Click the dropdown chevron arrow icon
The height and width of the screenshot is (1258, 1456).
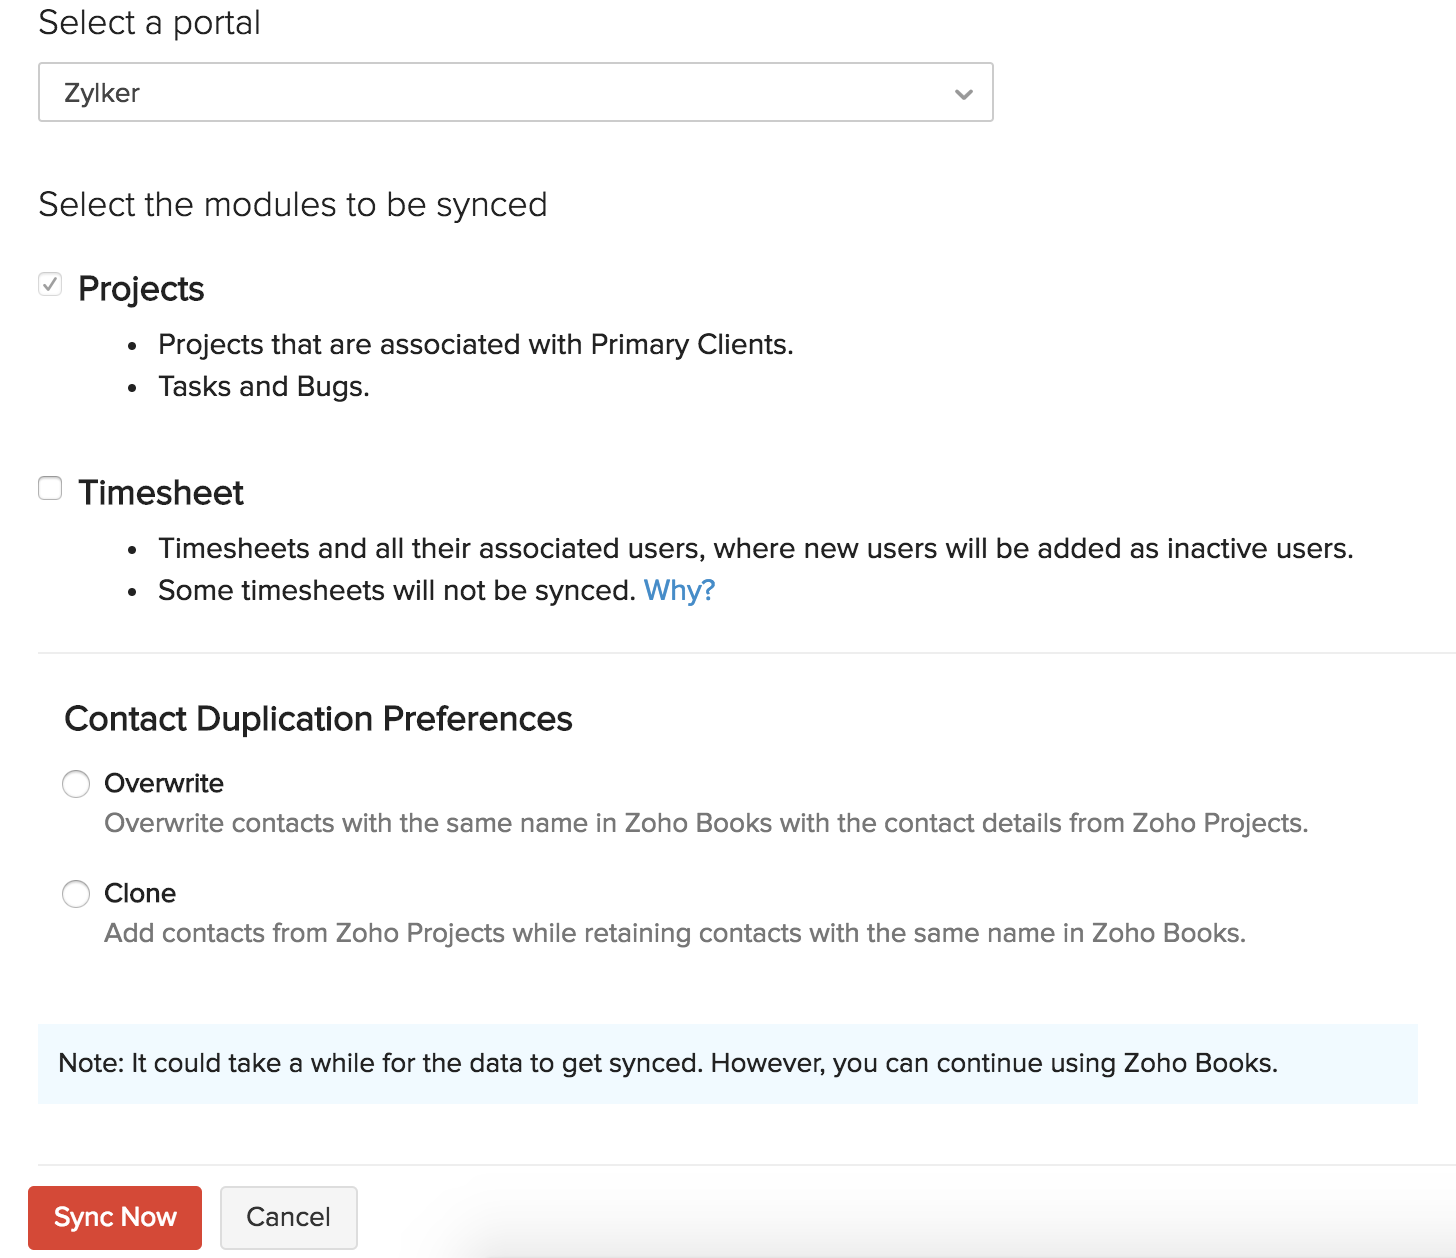click(963, 94)
